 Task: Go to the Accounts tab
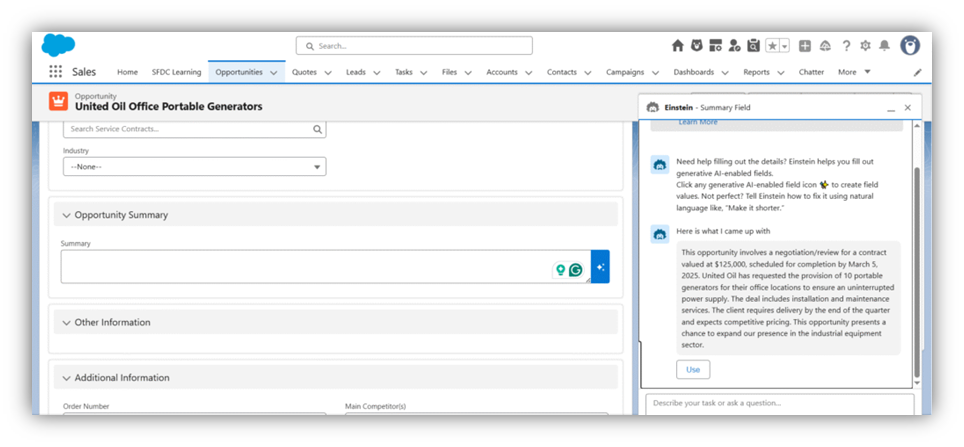tap(502, 72)
